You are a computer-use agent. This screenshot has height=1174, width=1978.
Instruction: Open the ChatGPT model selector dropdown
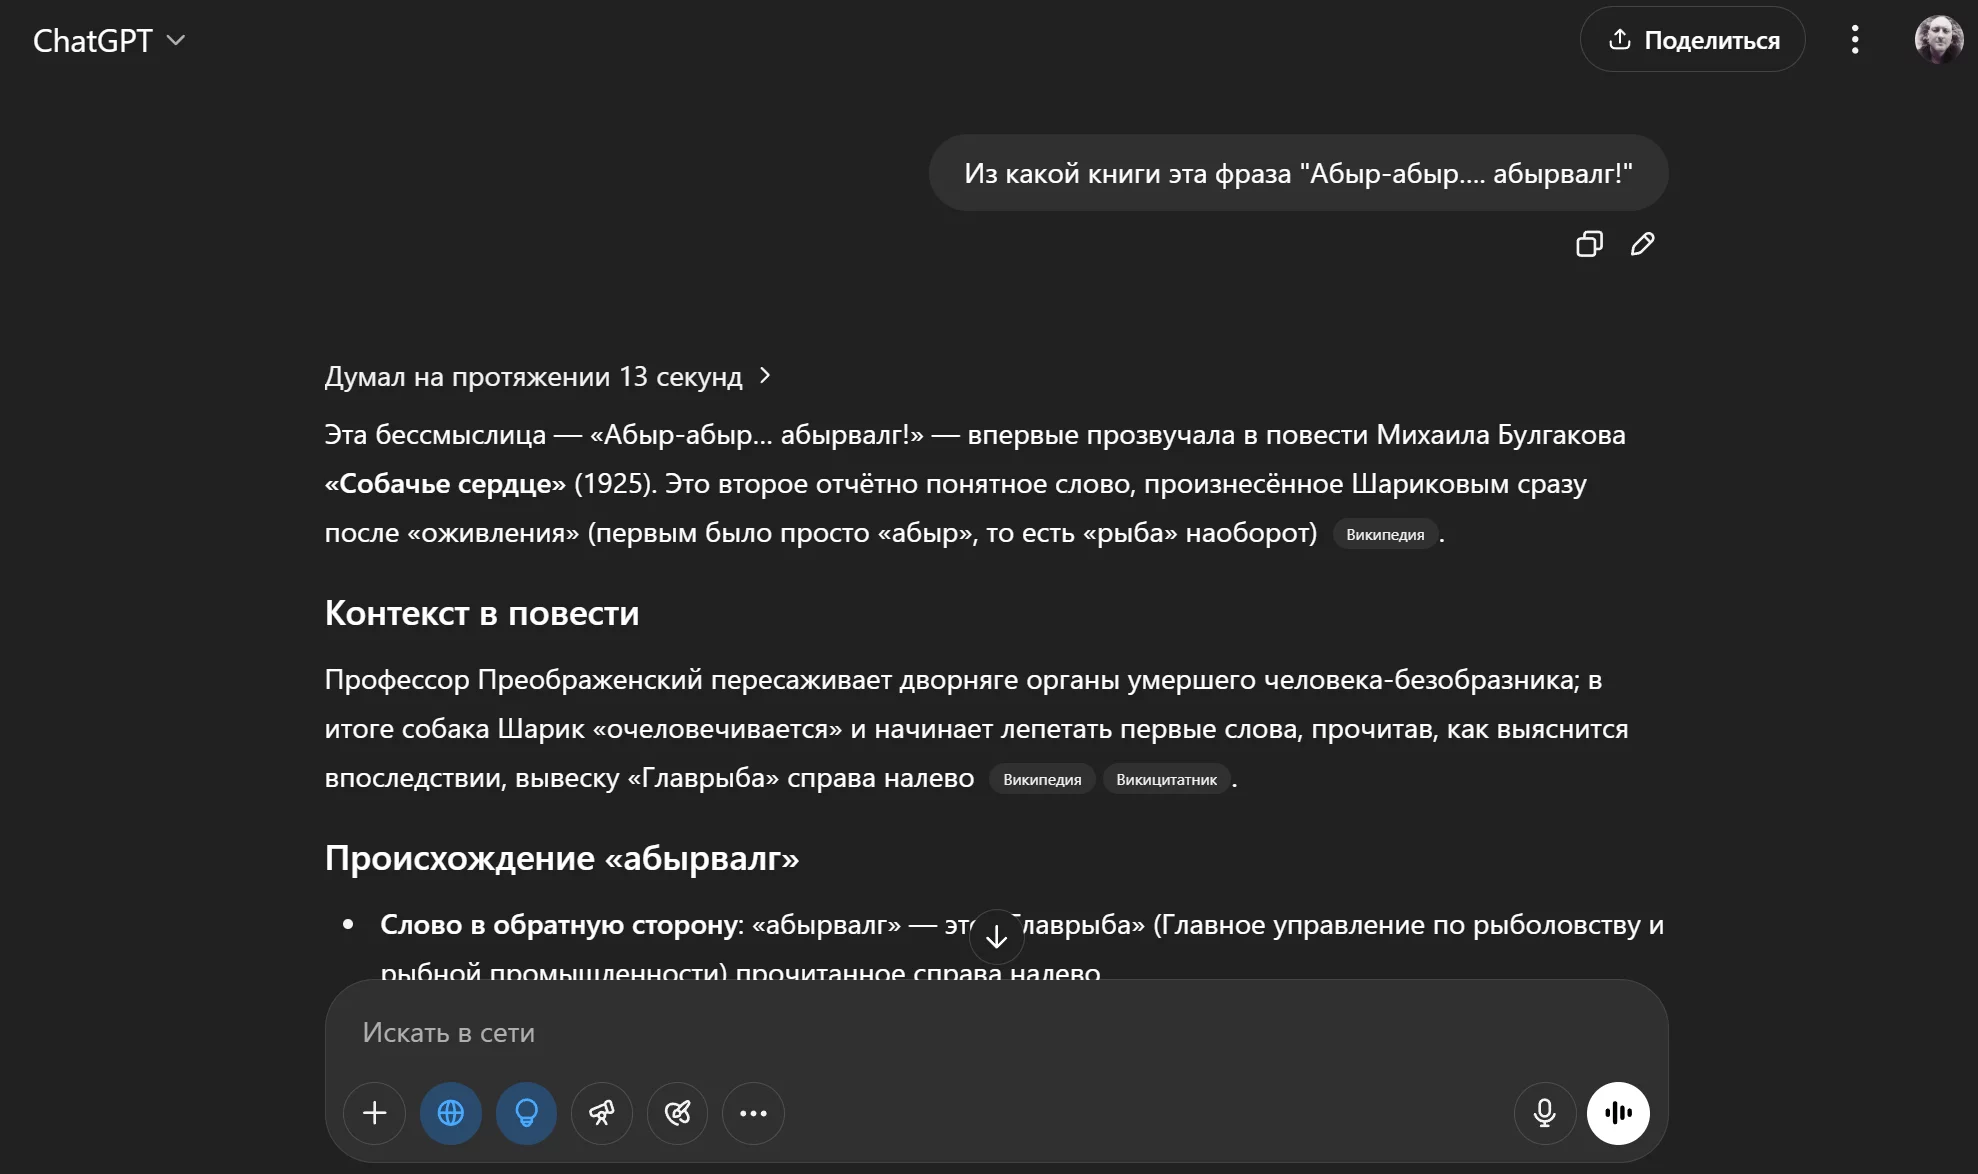point(109,41)
